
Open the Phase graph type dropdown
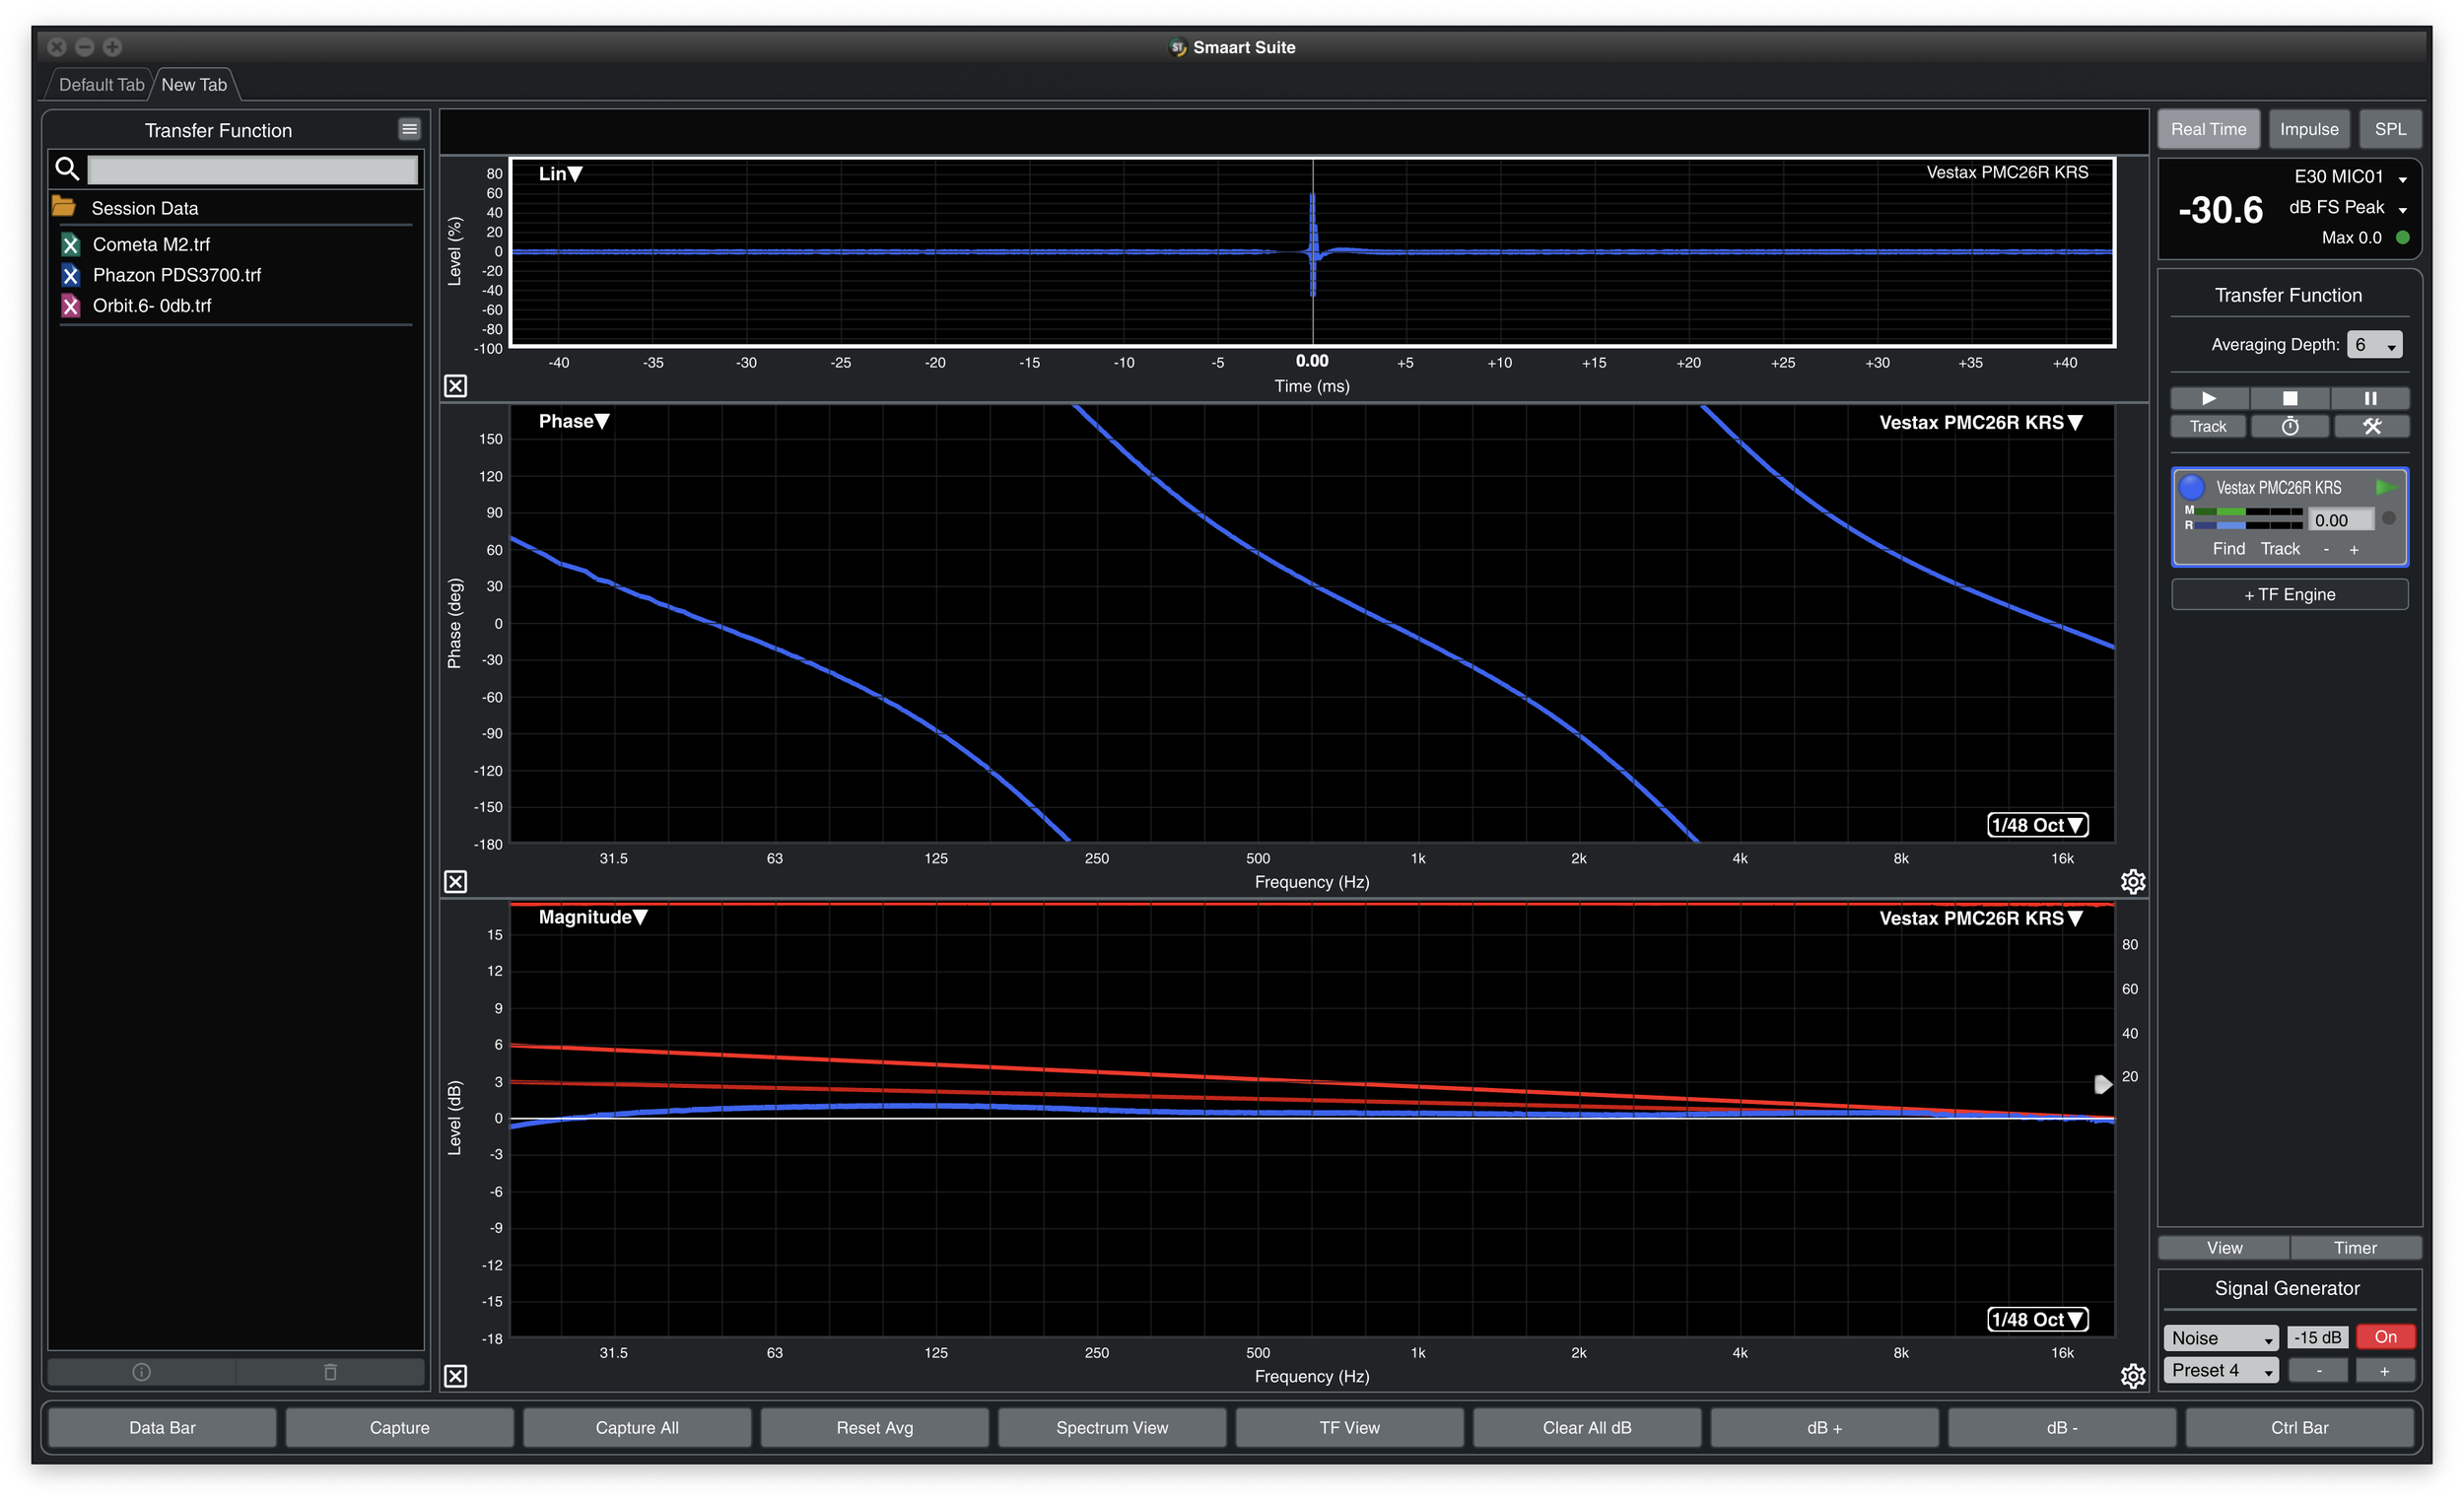coord(574,422)
